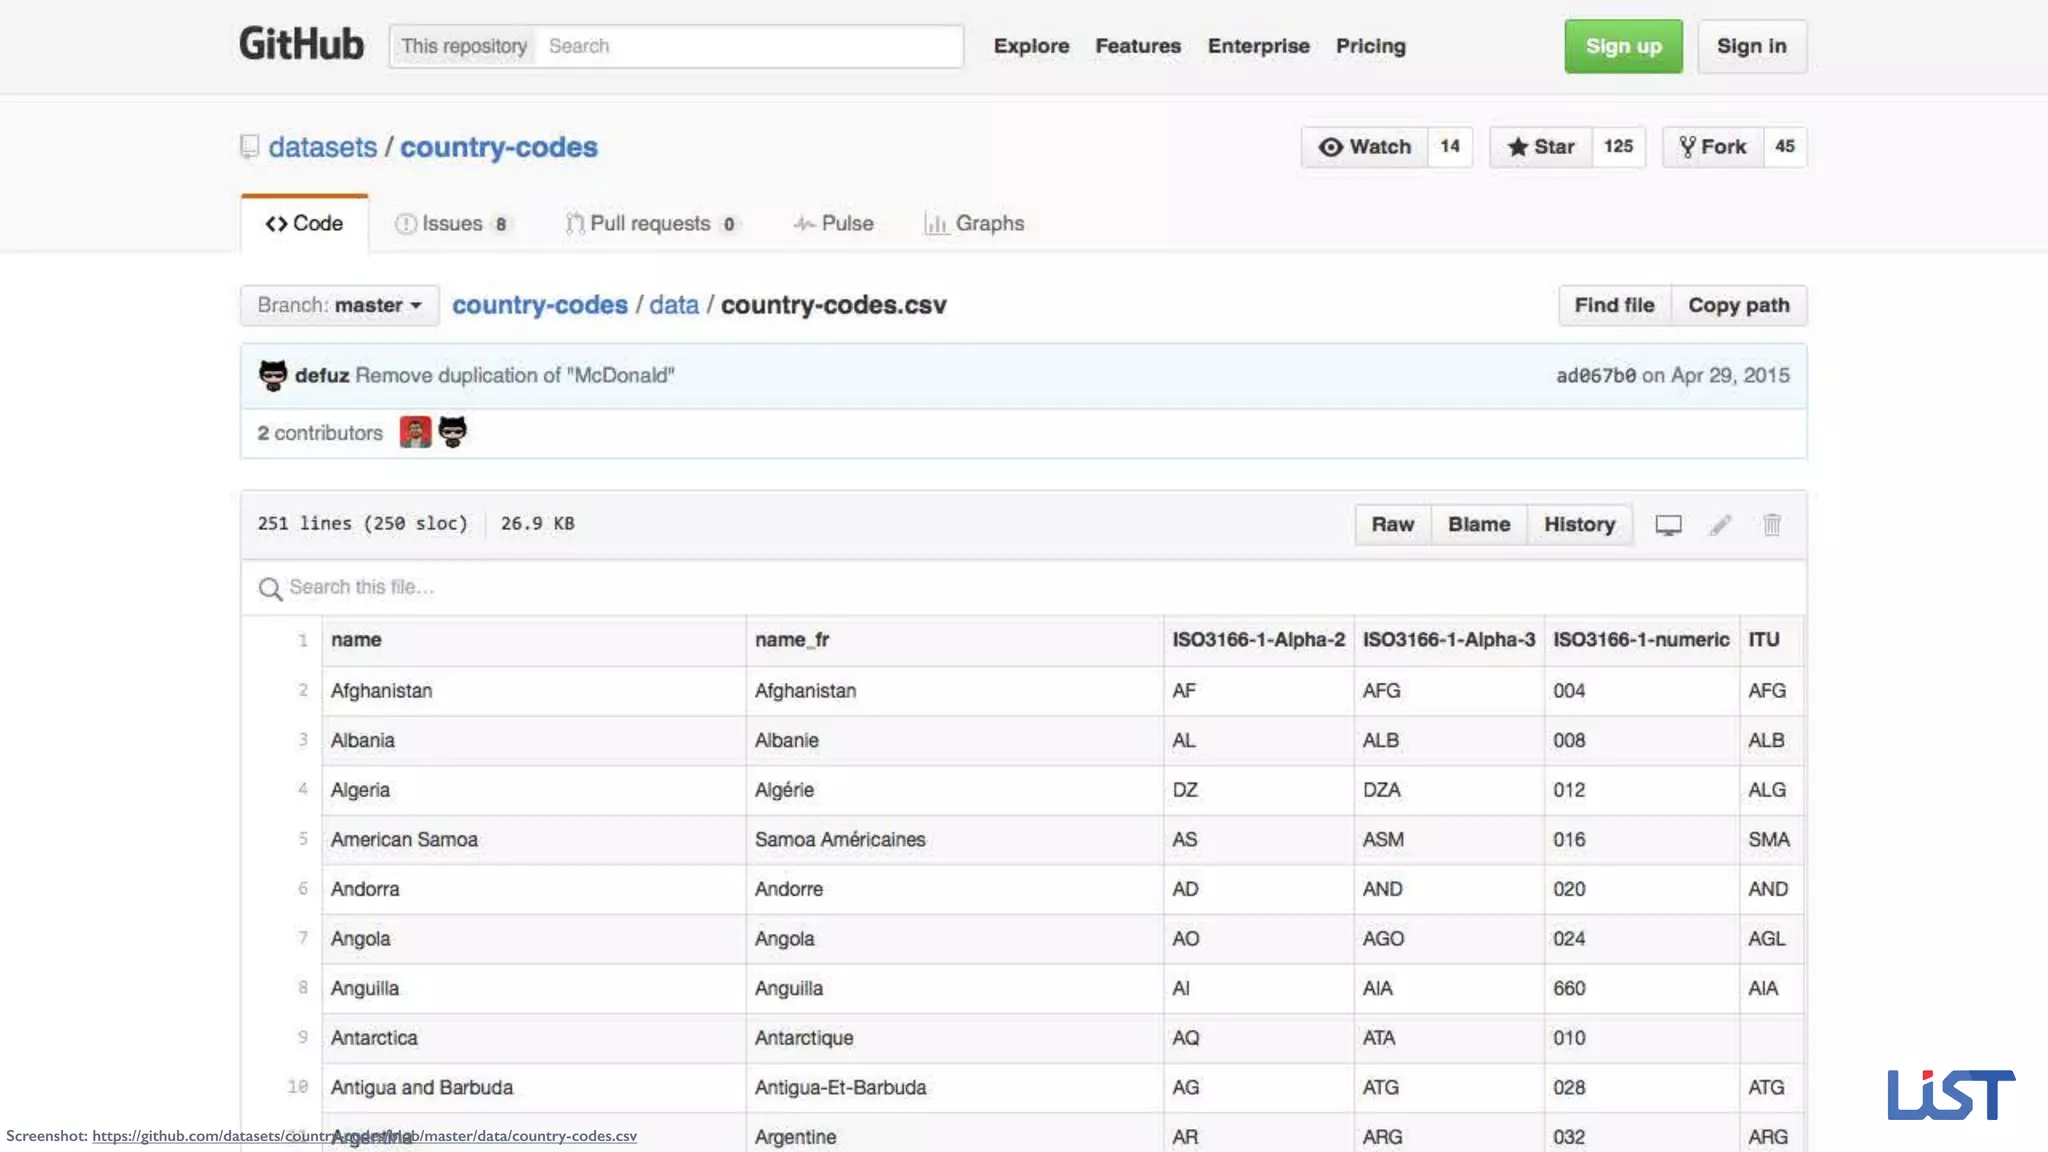Click the GitHub logo
The height and width of the screenshot is (1152, 2048).
click(301, 45)
